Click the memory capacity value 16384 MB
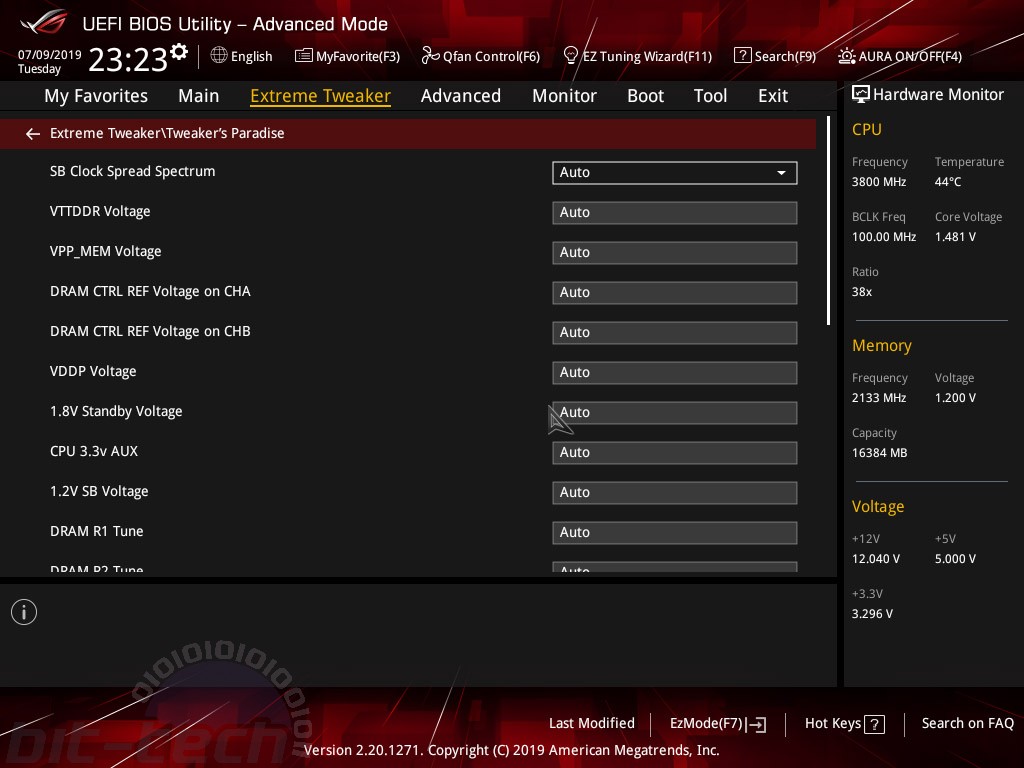This screenshot has height=768, width=1024. point(880,453)
